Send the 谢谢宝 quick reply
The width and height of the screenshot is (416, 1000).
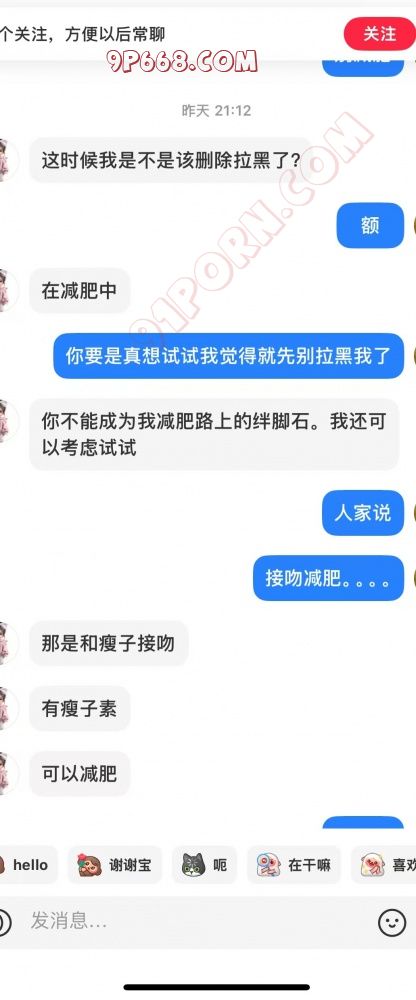pos(115,865)
